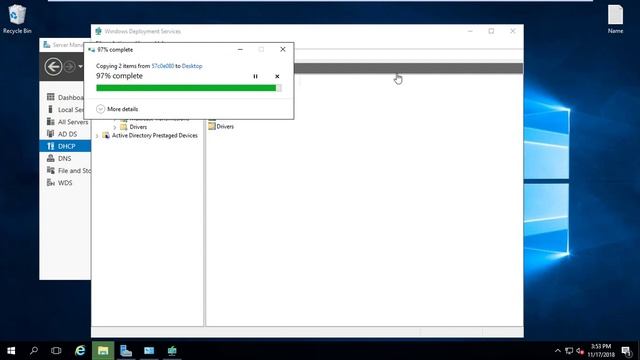Open taskbar search
640x360 pixels.
tap(34, 351)
